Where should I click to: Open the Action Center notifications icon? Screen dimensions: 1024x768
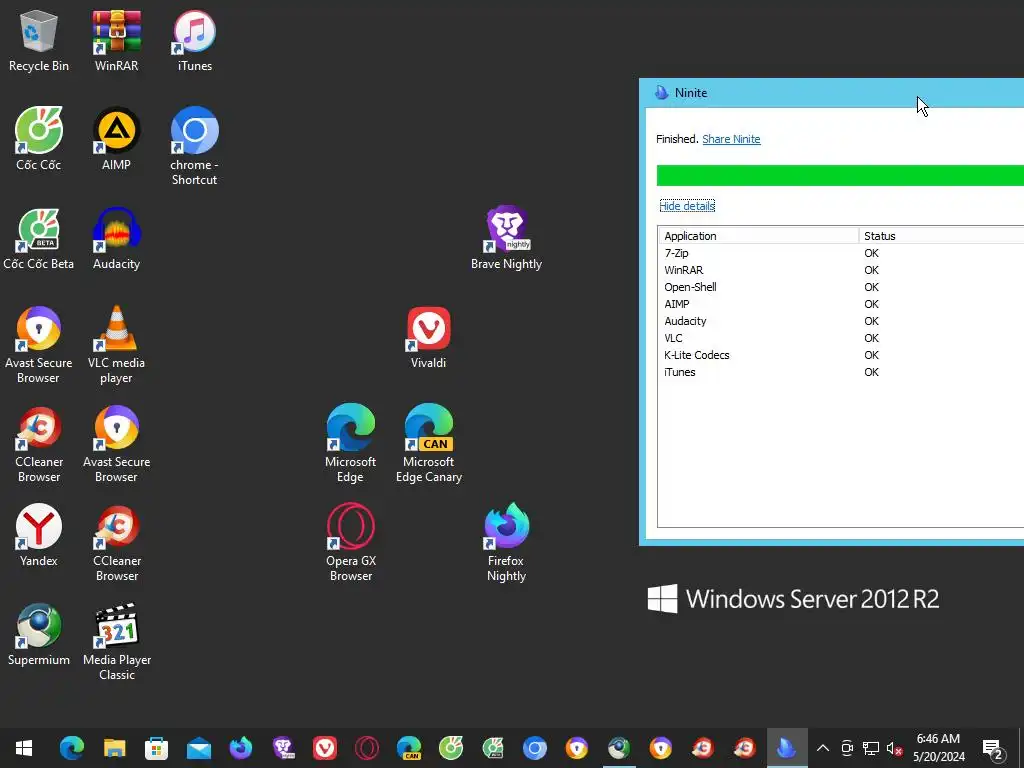pos(993,749)
